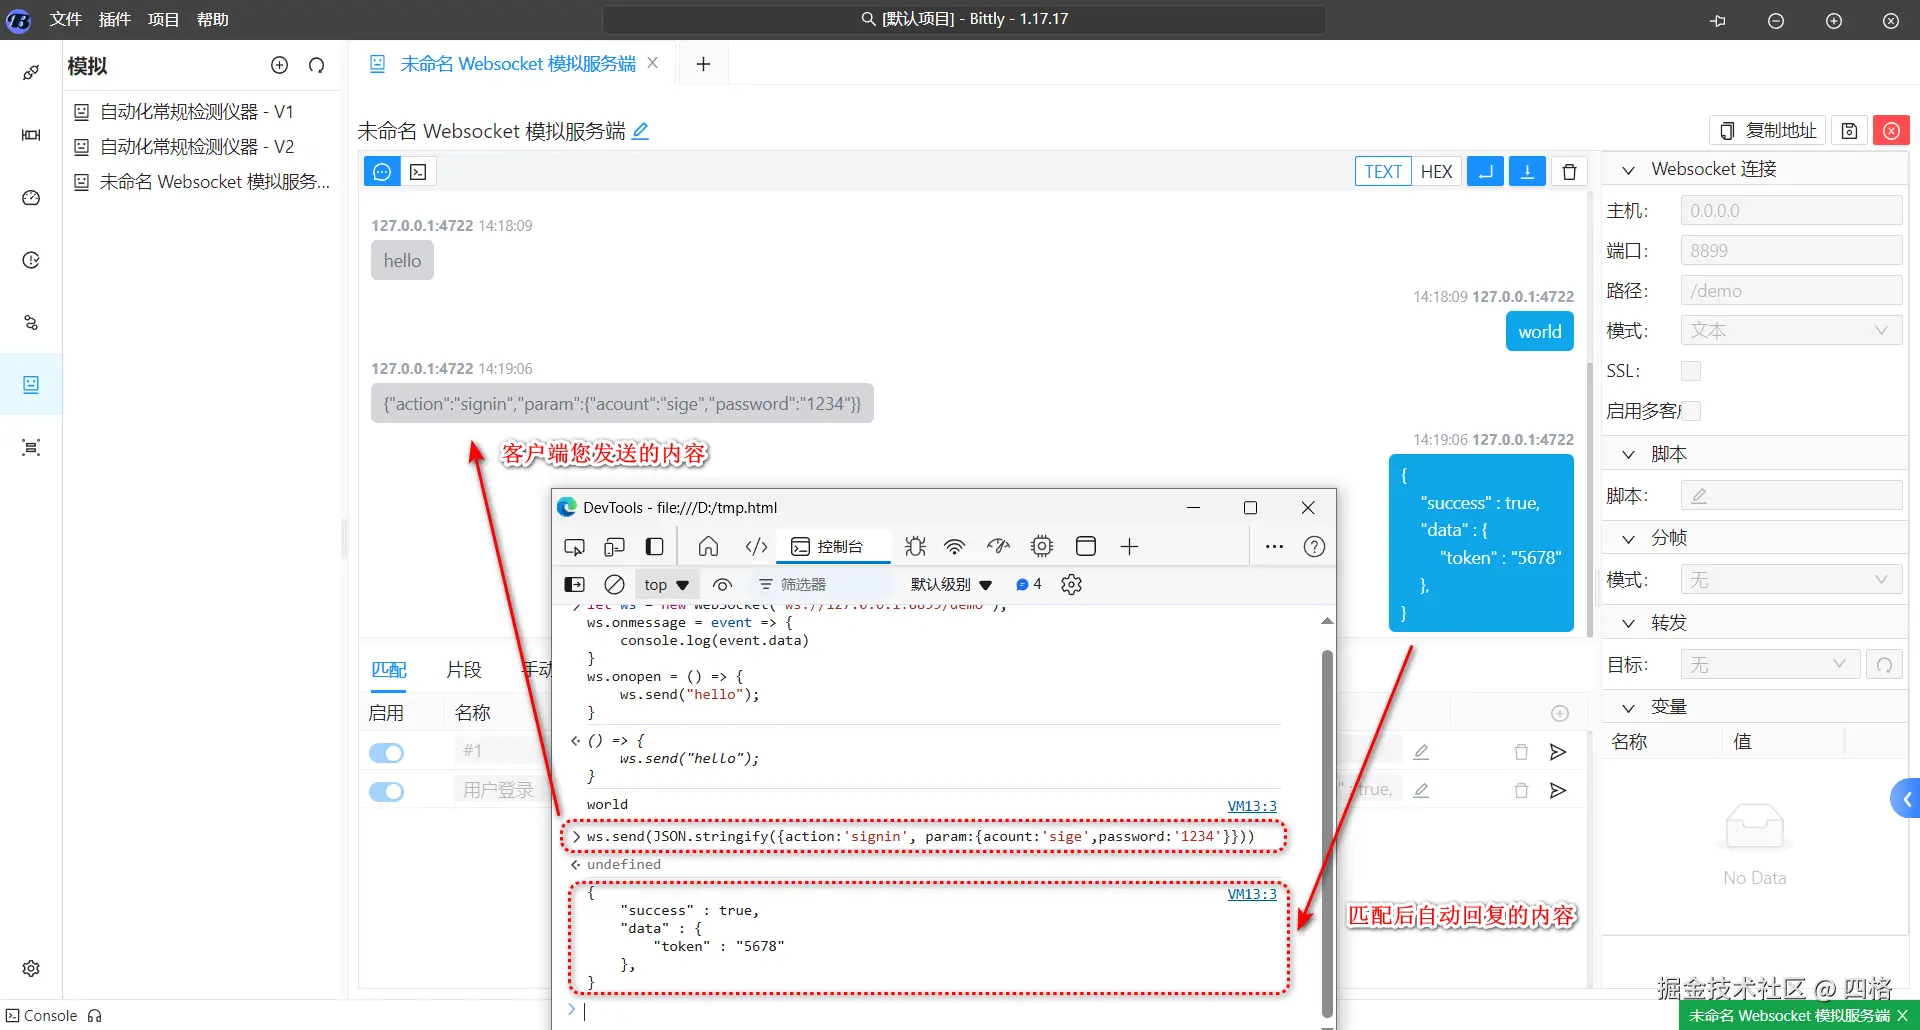Image resolution: width=1920 pixels, height=1030 pixels.
Task: Open the 模式 文本 dropdown
Action: pyautogui.click(x=1791, y=331)
